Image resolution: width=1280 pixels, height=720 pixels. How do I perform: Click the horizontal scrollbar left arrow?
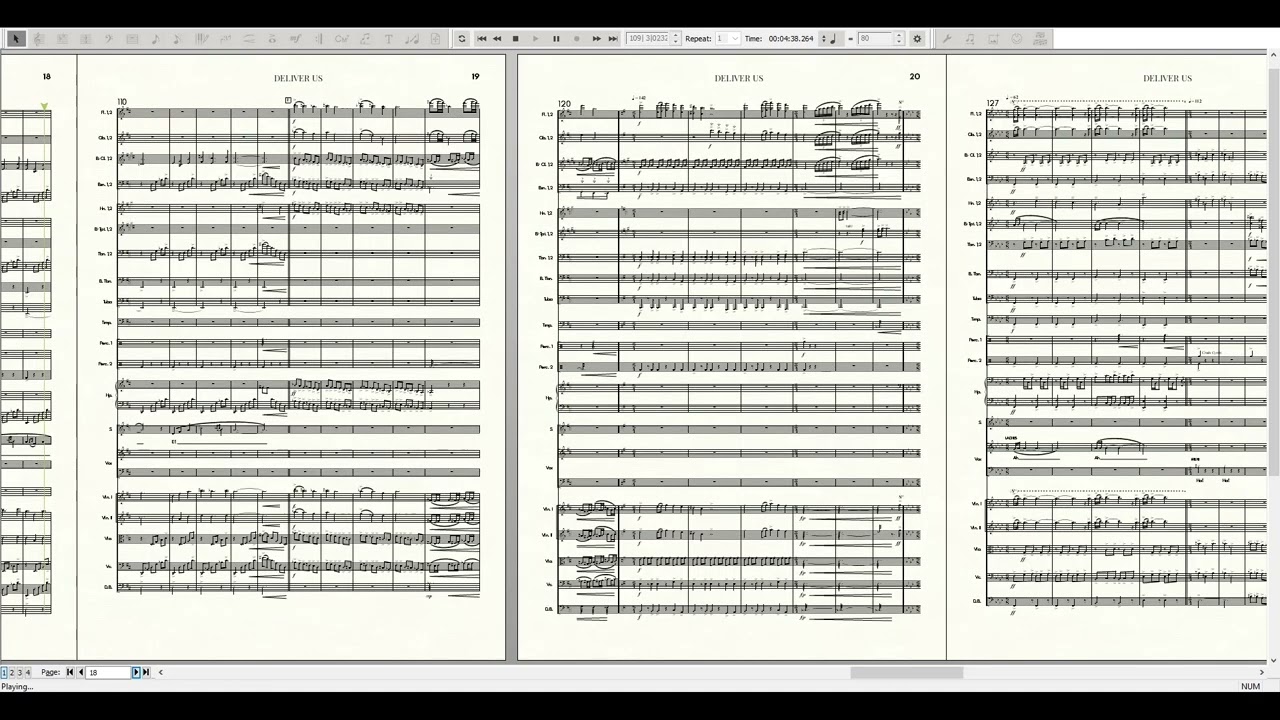pos(160,672)
